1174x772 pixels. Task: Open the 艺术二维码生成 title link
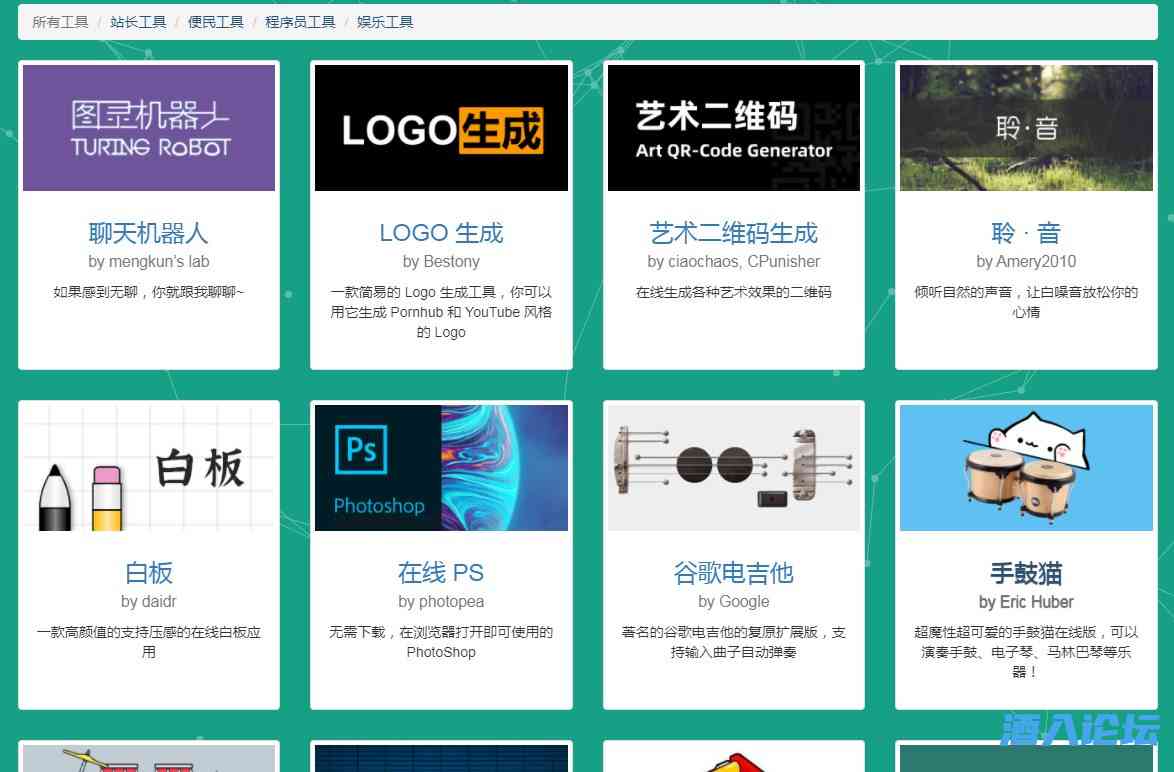pyautogui.click(x=733, y=233)
